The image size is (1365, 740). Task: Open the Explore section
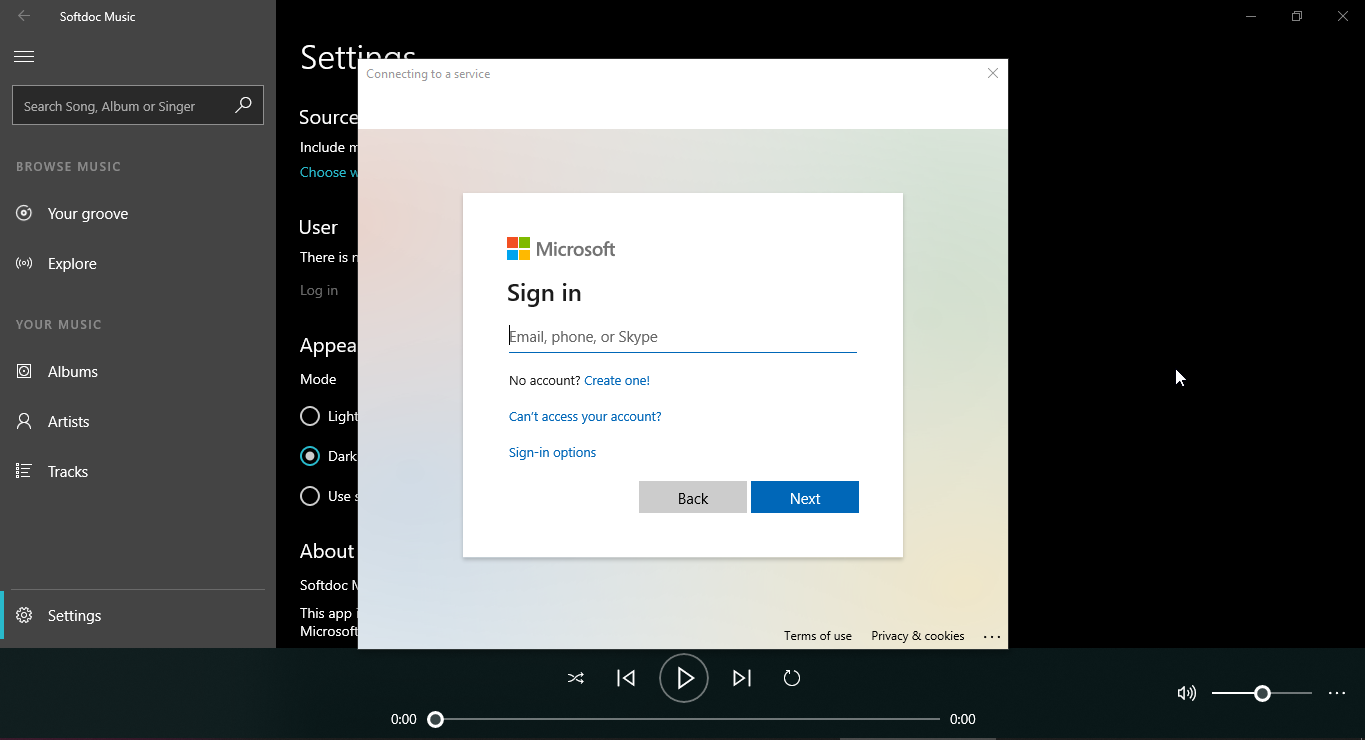coord(138,264)
